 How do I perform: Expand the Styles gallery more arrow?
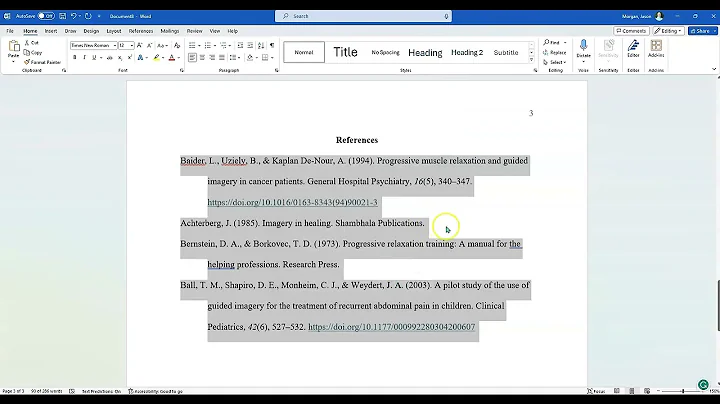[x=532, y=60]
